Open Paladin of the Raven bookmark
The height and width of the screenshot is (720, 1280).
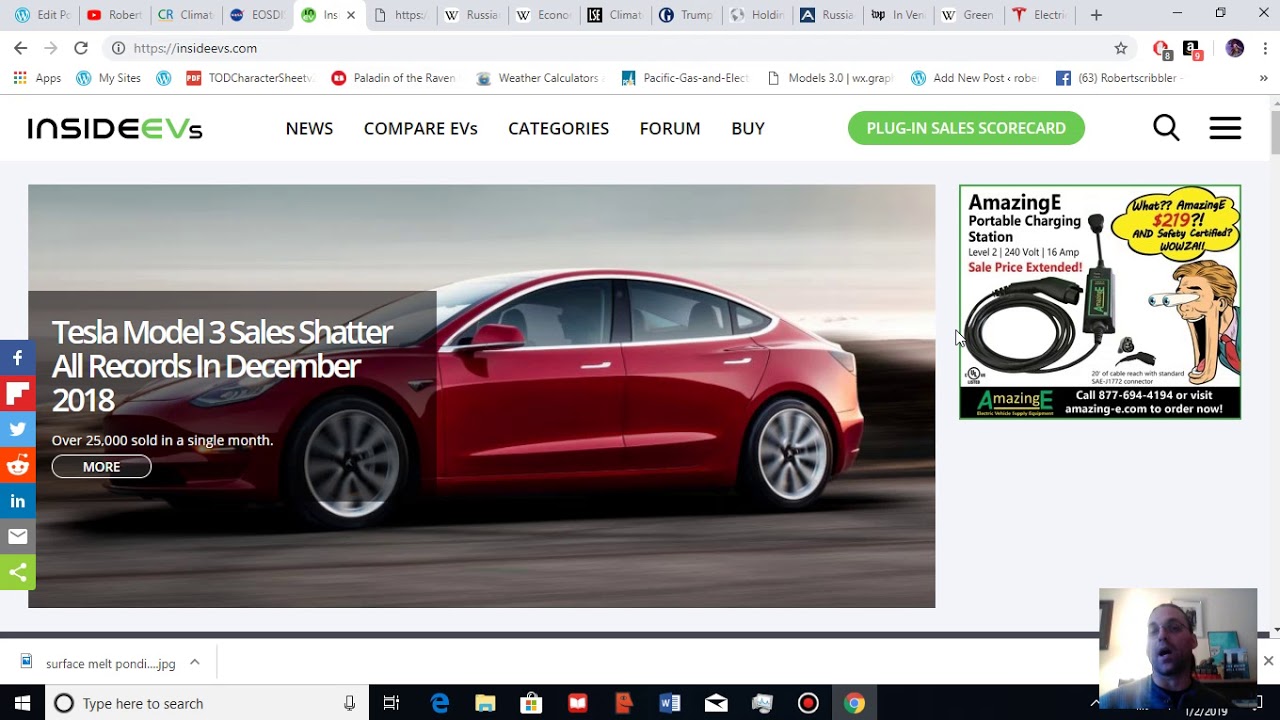tap(393, 78)
